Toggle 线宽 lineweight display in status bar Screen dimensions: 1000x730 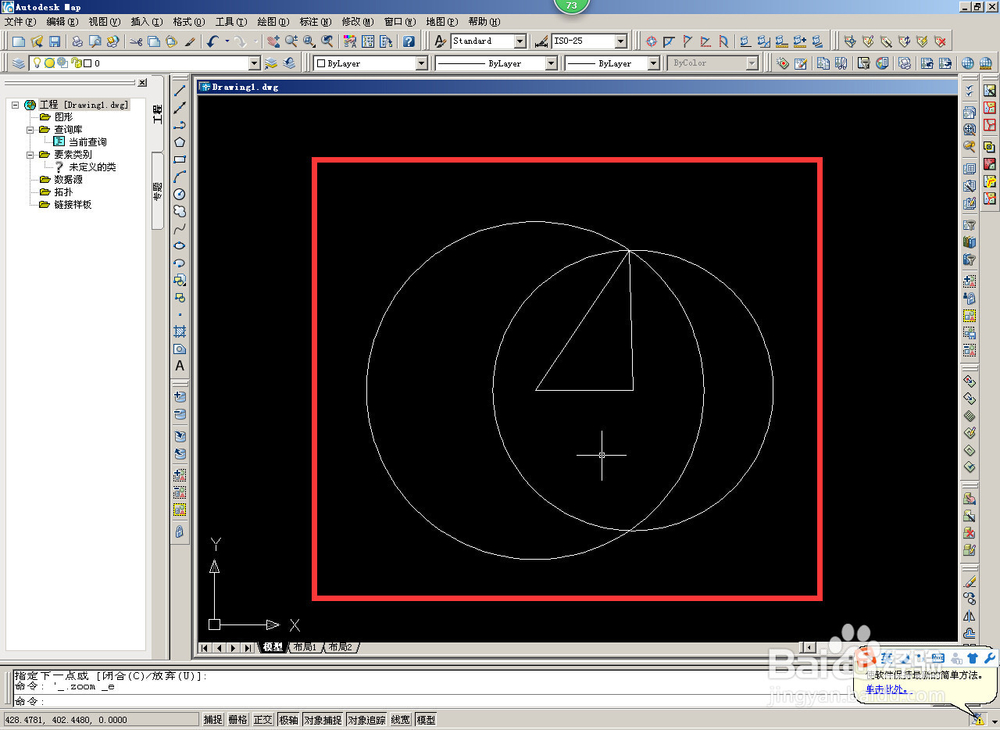(401, 720)
